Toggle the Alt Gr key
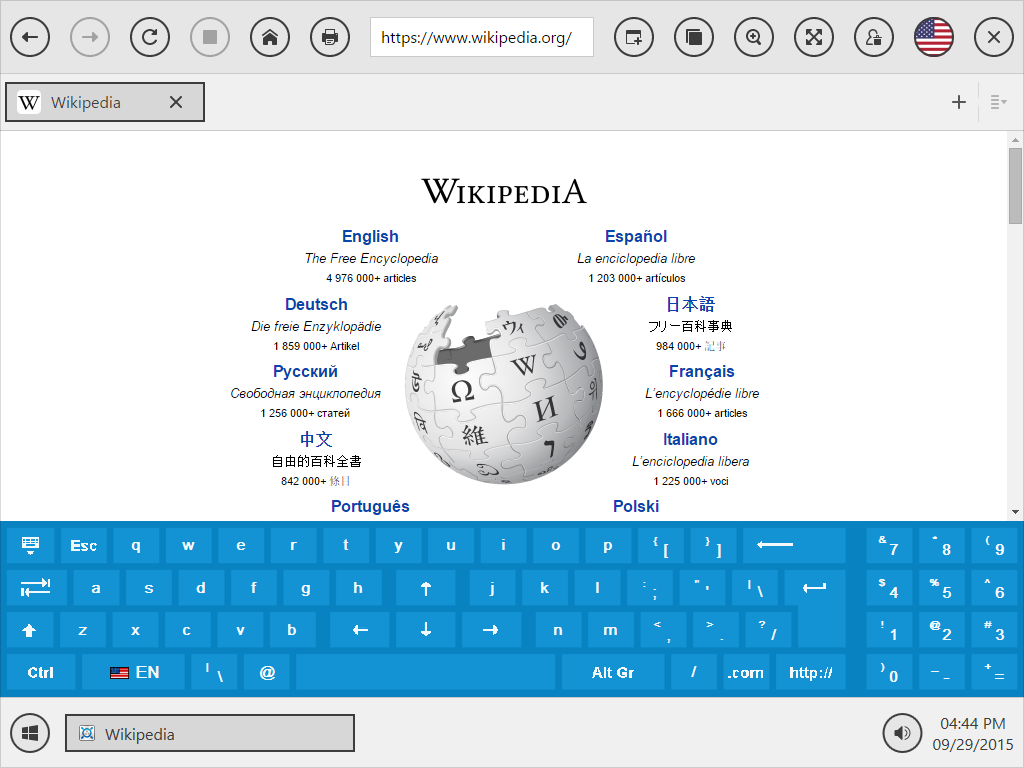Viewport: 1024px width, 768px height. click(x=612, y=673)
